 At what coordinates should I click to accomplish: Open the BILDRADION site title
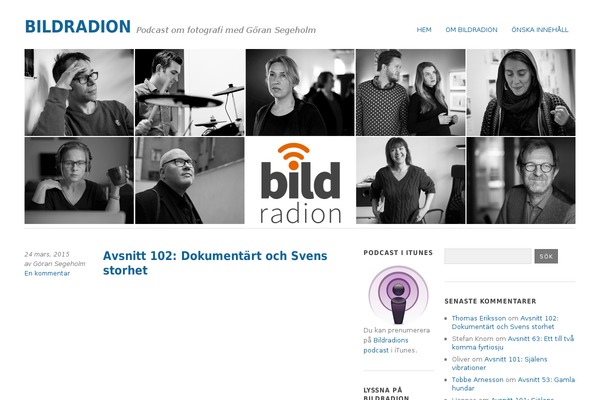(x=78, y=27)
